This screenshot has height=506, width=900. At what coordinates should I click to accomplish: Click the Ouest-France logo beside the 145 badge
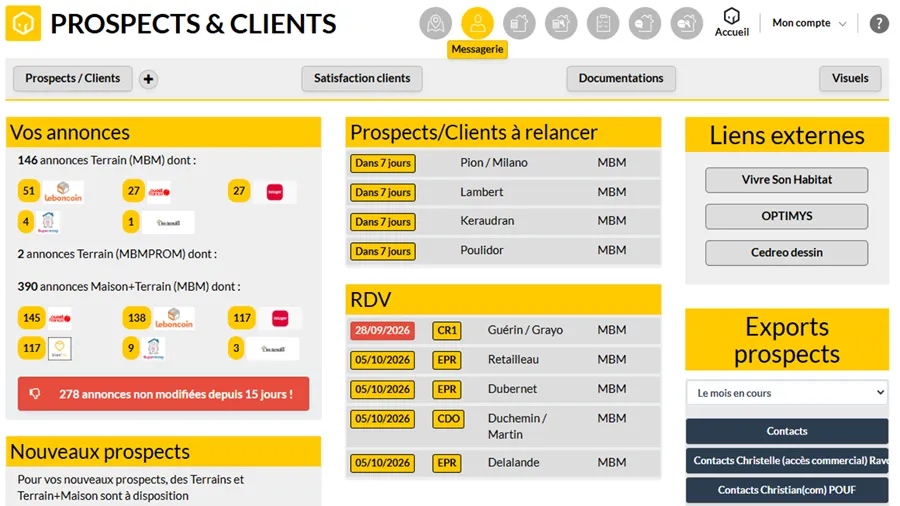coord(60,318)
